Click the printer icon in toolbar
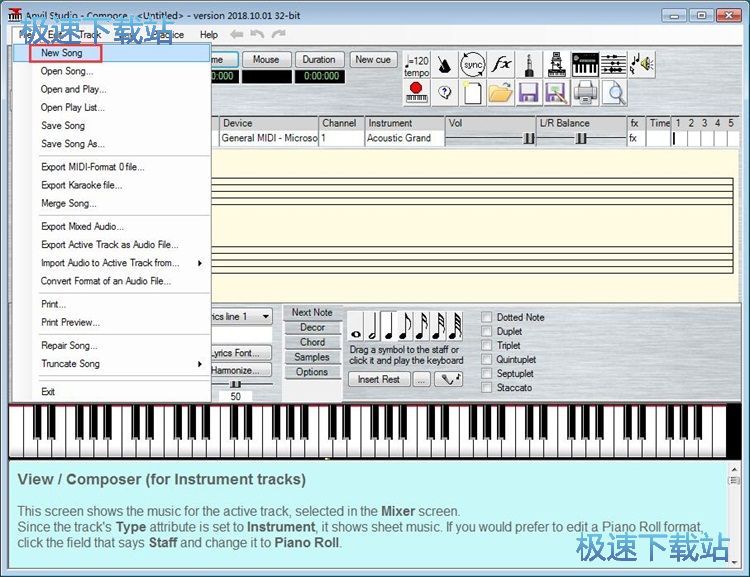 point(585,93)
